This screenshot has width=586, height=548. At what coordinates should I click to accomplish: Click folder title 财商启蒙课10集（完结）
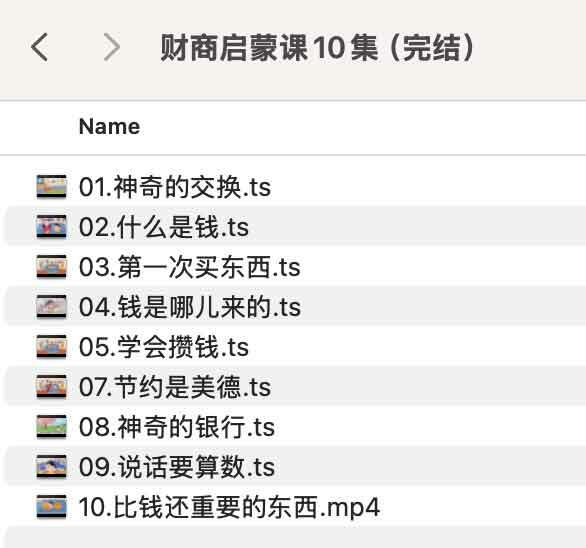(x=318, y=47)
